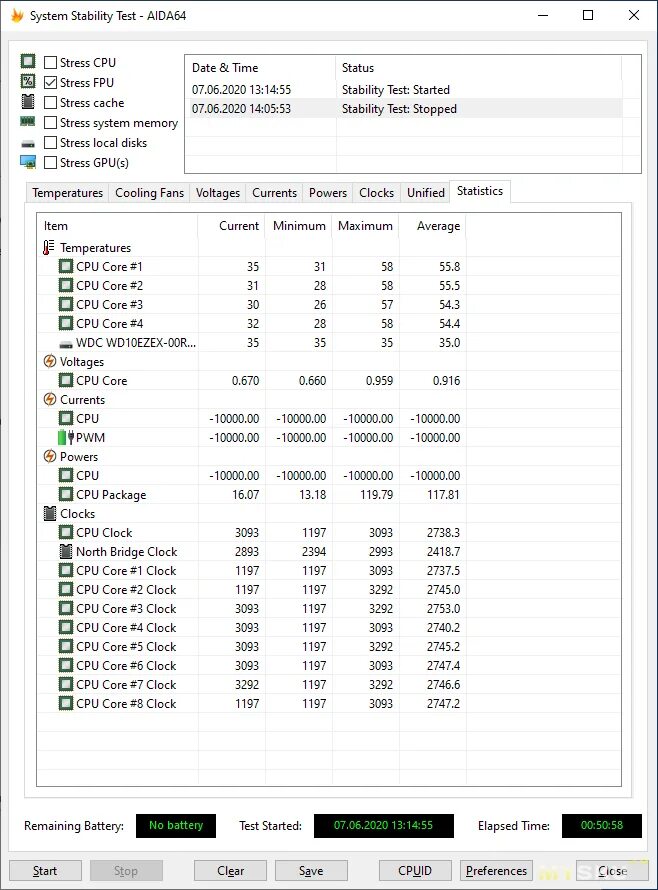Click the disabled Stop button
Image resolution: width=658 pixels, height=890 pixels.
[126, 871]
